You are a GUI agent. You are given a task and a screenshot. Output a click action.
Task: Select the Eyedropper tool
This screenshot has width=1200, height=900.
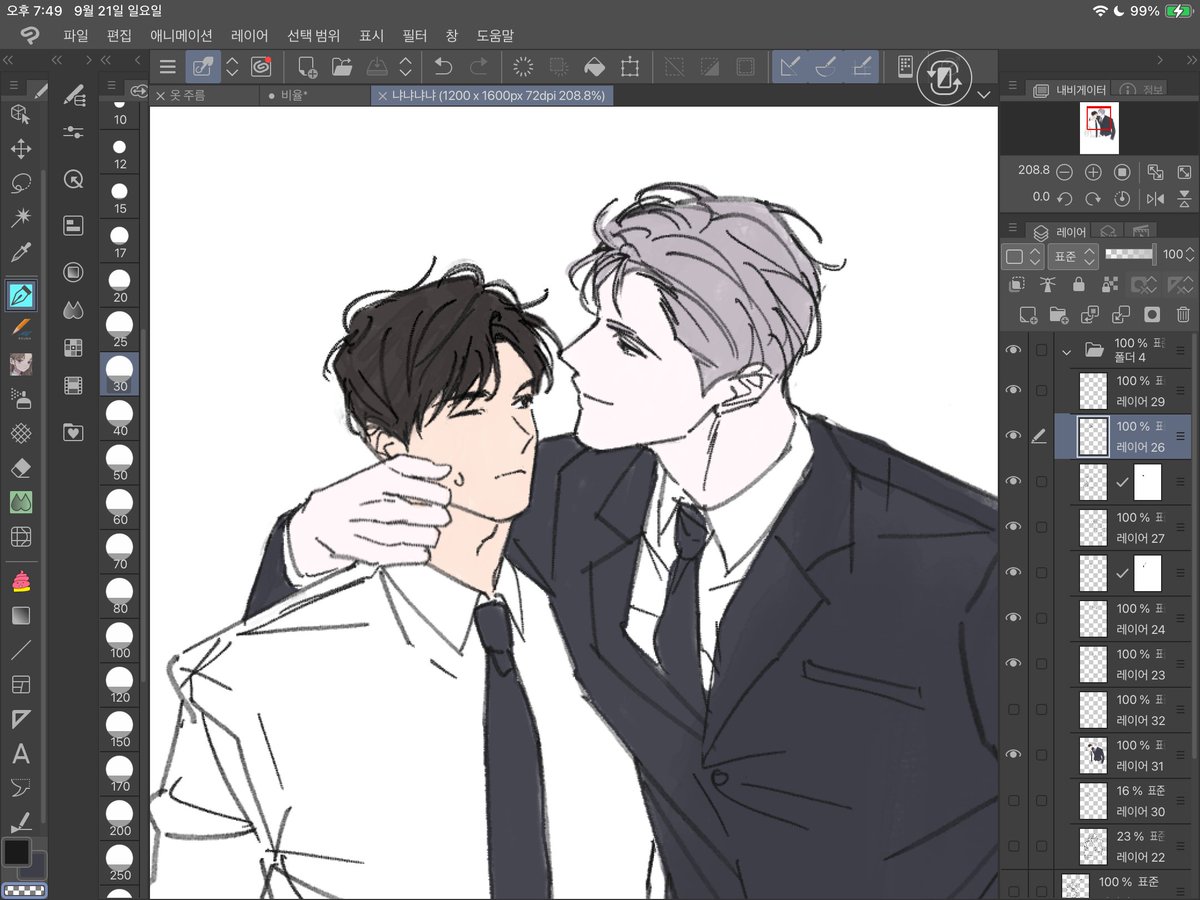tap(20, 251)
